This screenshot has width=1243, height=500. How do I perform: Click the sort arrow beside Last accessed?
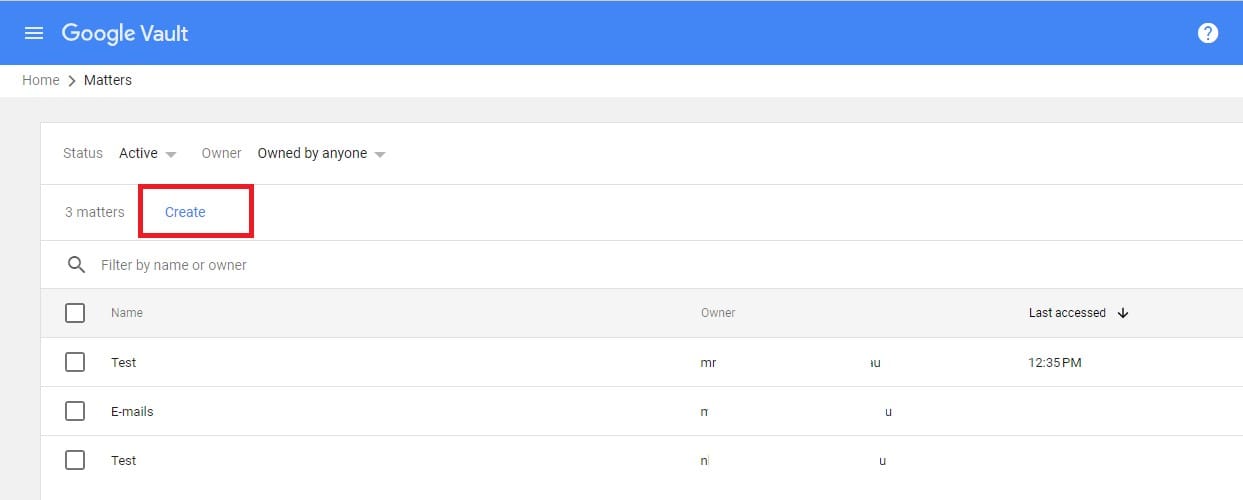[1123, 313]
